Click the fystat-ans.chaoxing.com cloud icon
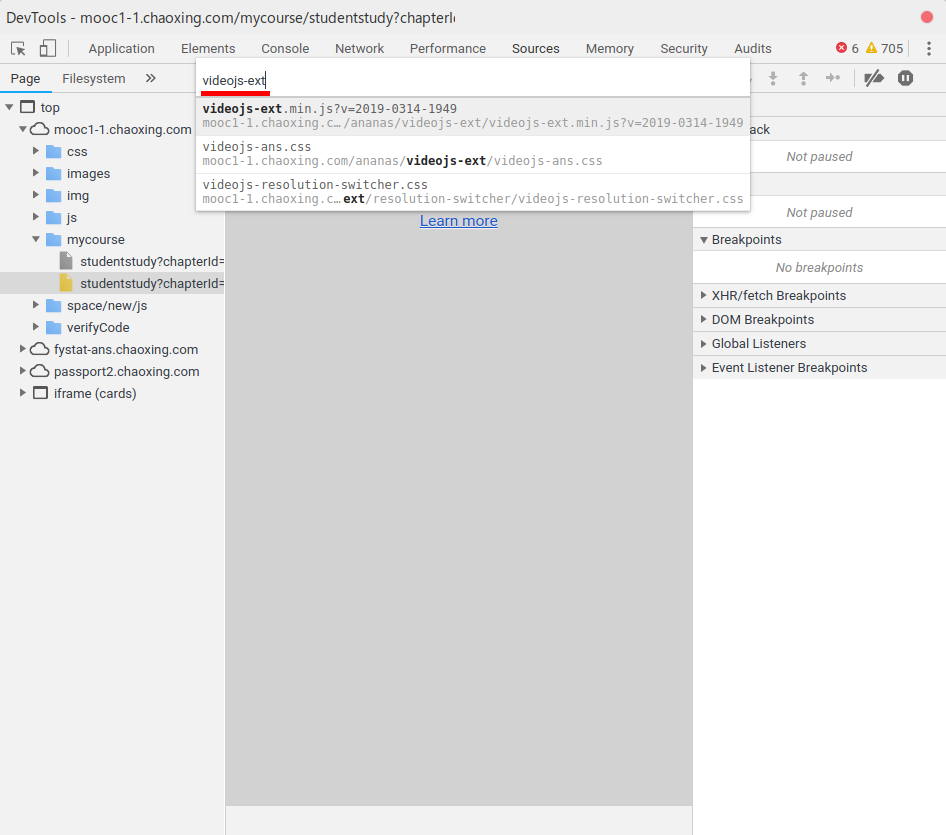946x835 pixels. [x=40, y=349]
